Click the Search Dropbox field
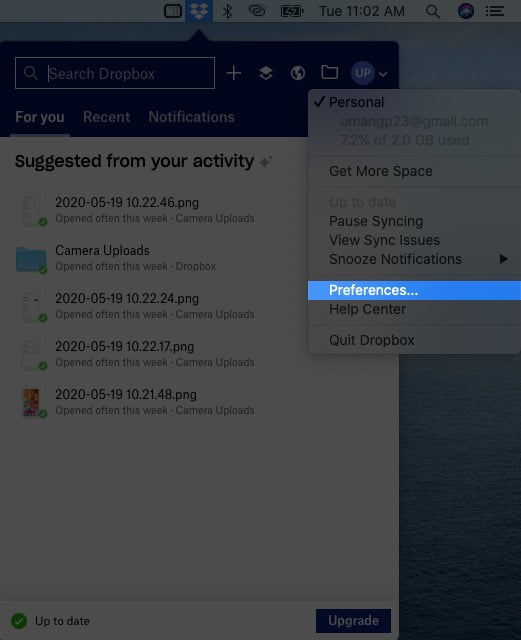Viewport: 521px width, 640px height. pos(115,73)
